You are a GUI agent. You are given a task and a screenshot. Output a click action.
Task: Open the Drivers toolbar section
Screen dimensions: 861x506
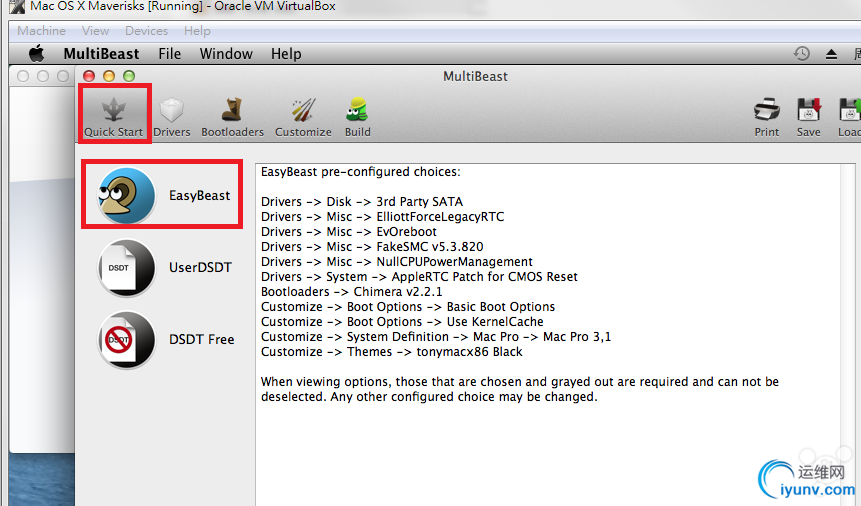(x=172, y=116)
